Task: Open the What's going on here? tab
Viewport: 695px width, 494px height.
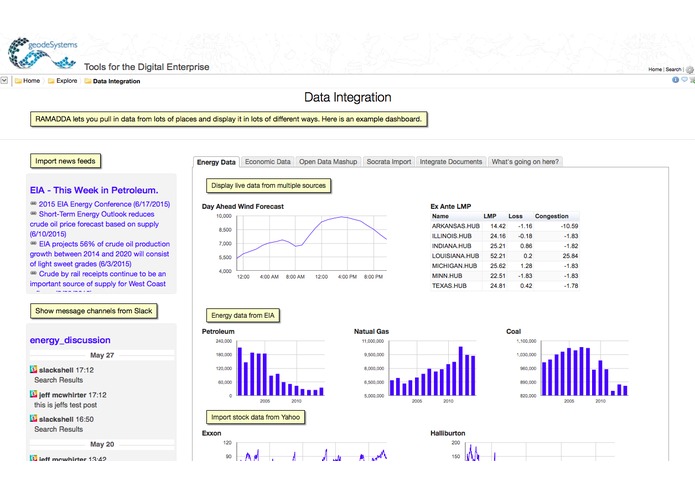Action: click(x=525, y=162)
